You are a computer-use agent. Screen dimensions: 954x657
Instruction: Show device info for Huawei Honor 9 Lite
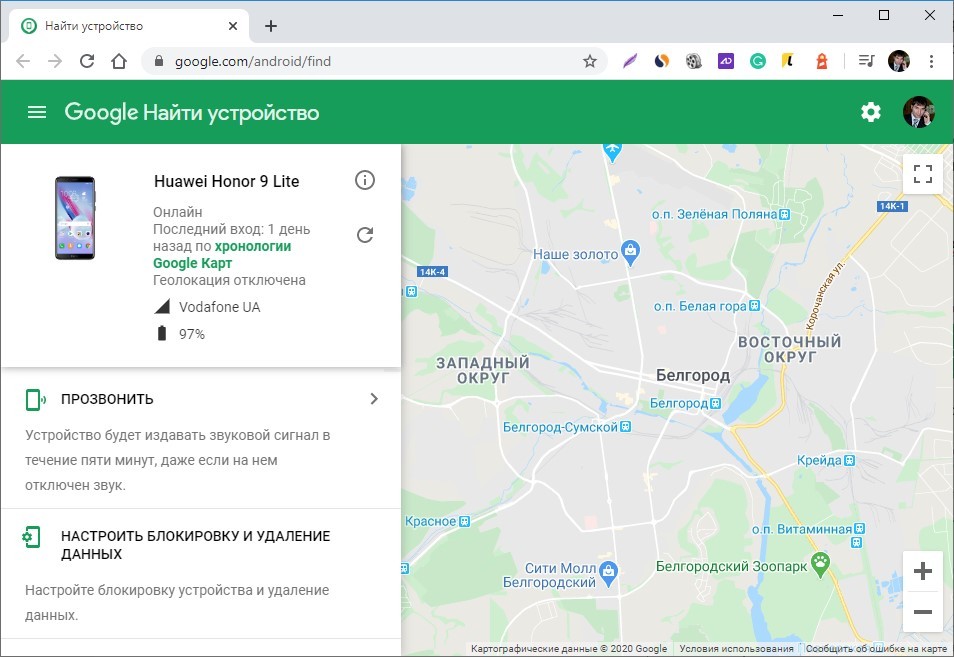pyautogui.click(x=365, y=180)
